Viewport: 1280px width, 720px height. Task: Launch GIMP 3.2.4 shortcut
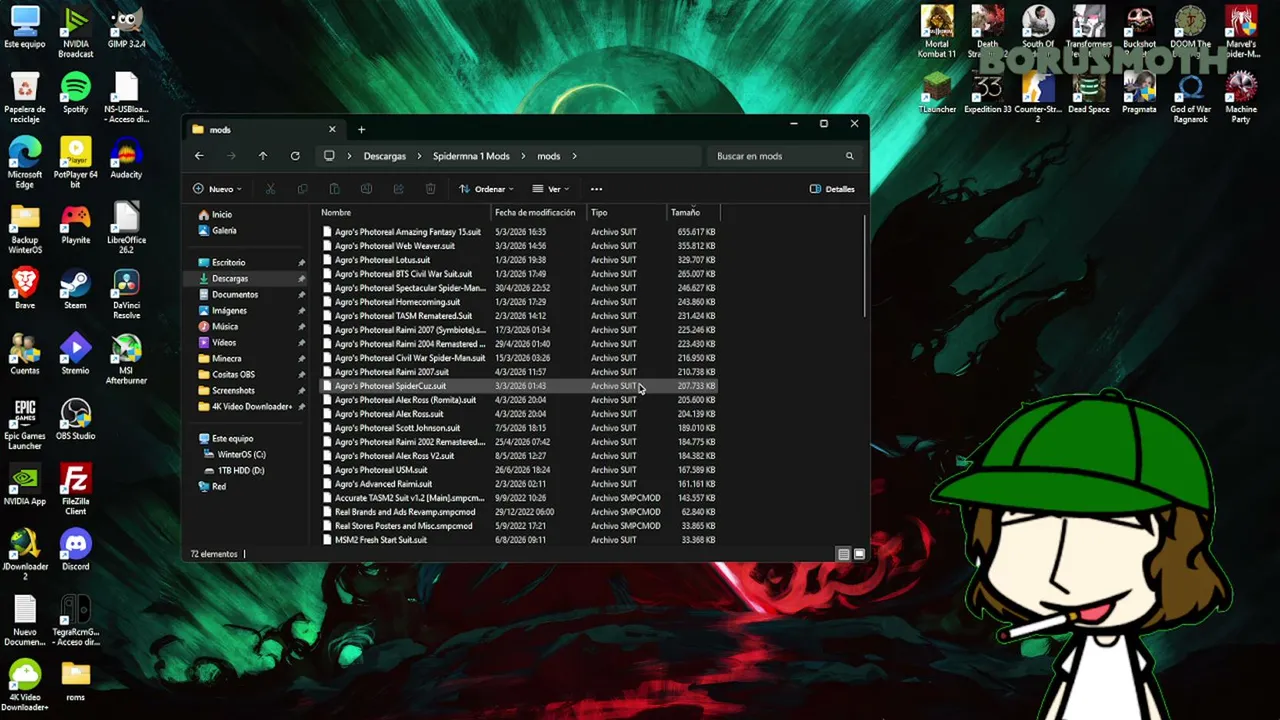pyautogui.click(x=126, y=28)
